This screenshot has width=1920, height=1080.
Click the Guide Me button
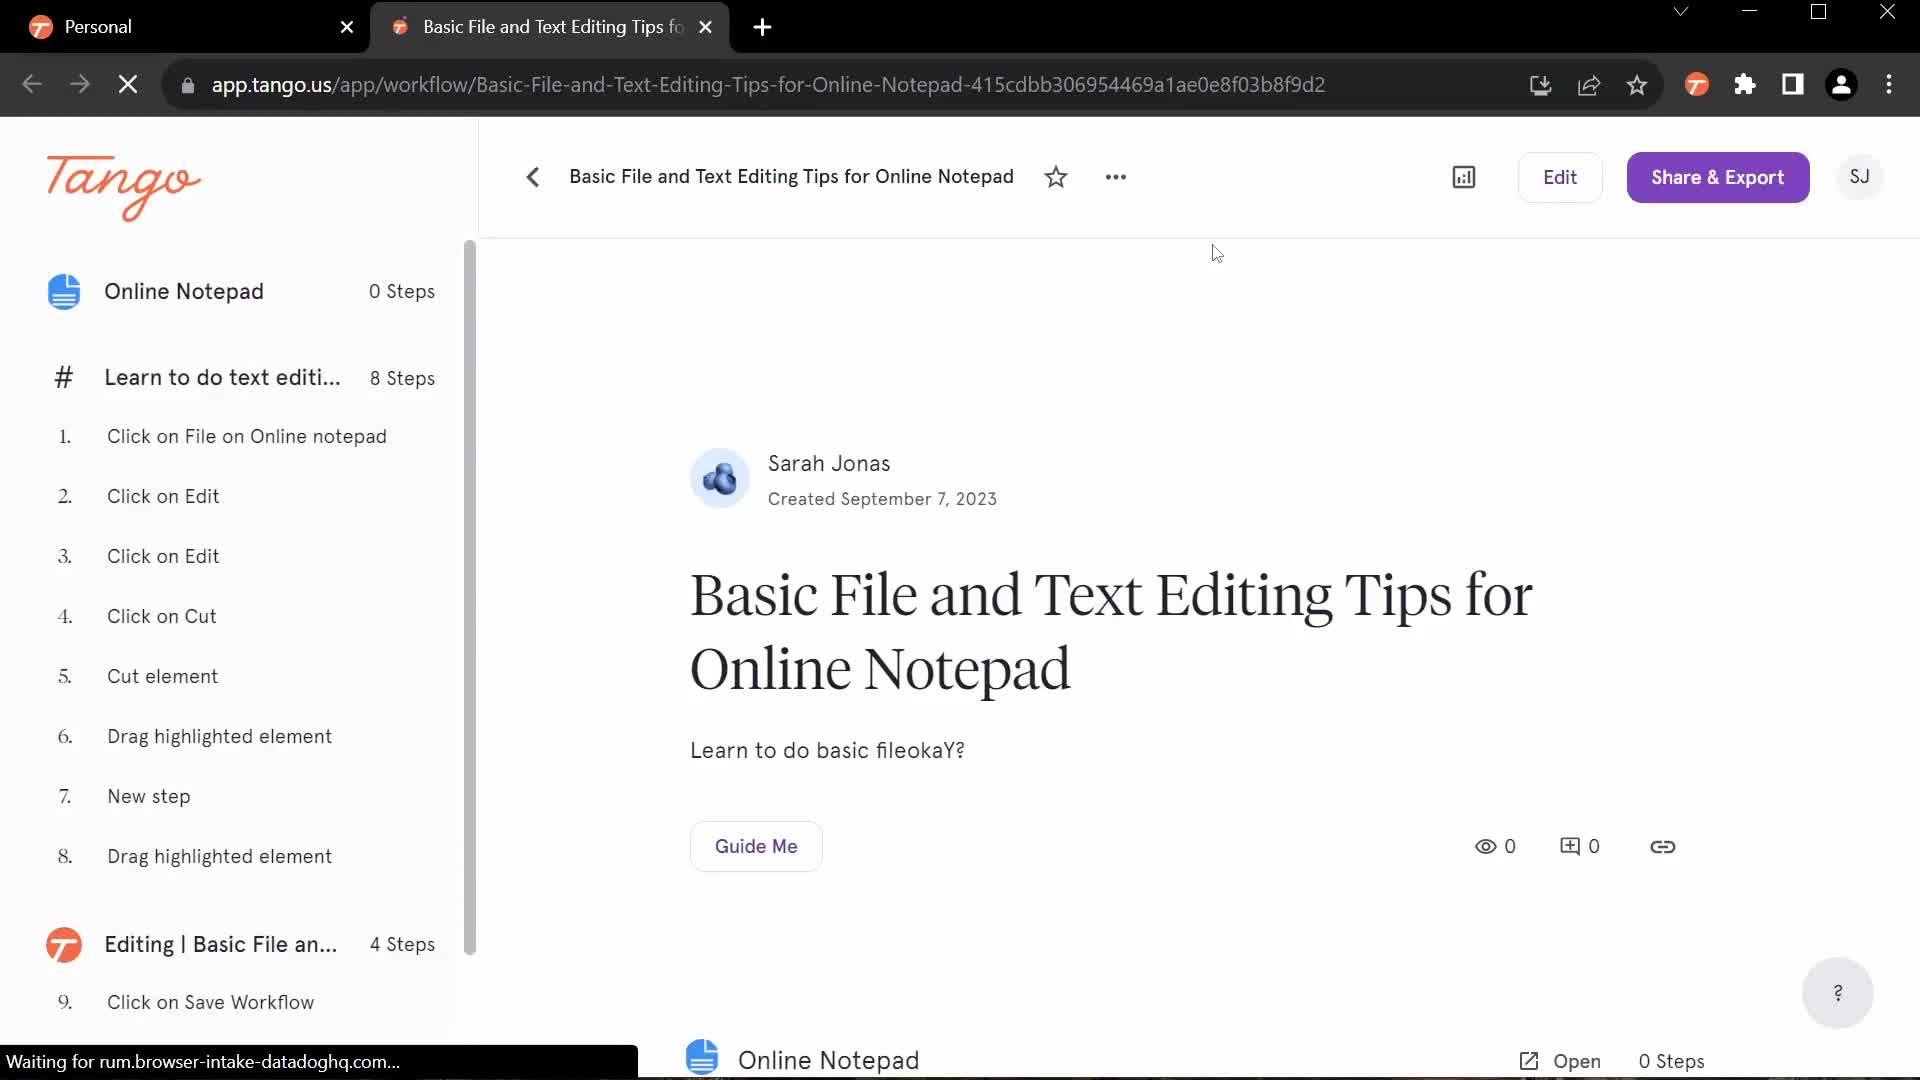[756, 846]
